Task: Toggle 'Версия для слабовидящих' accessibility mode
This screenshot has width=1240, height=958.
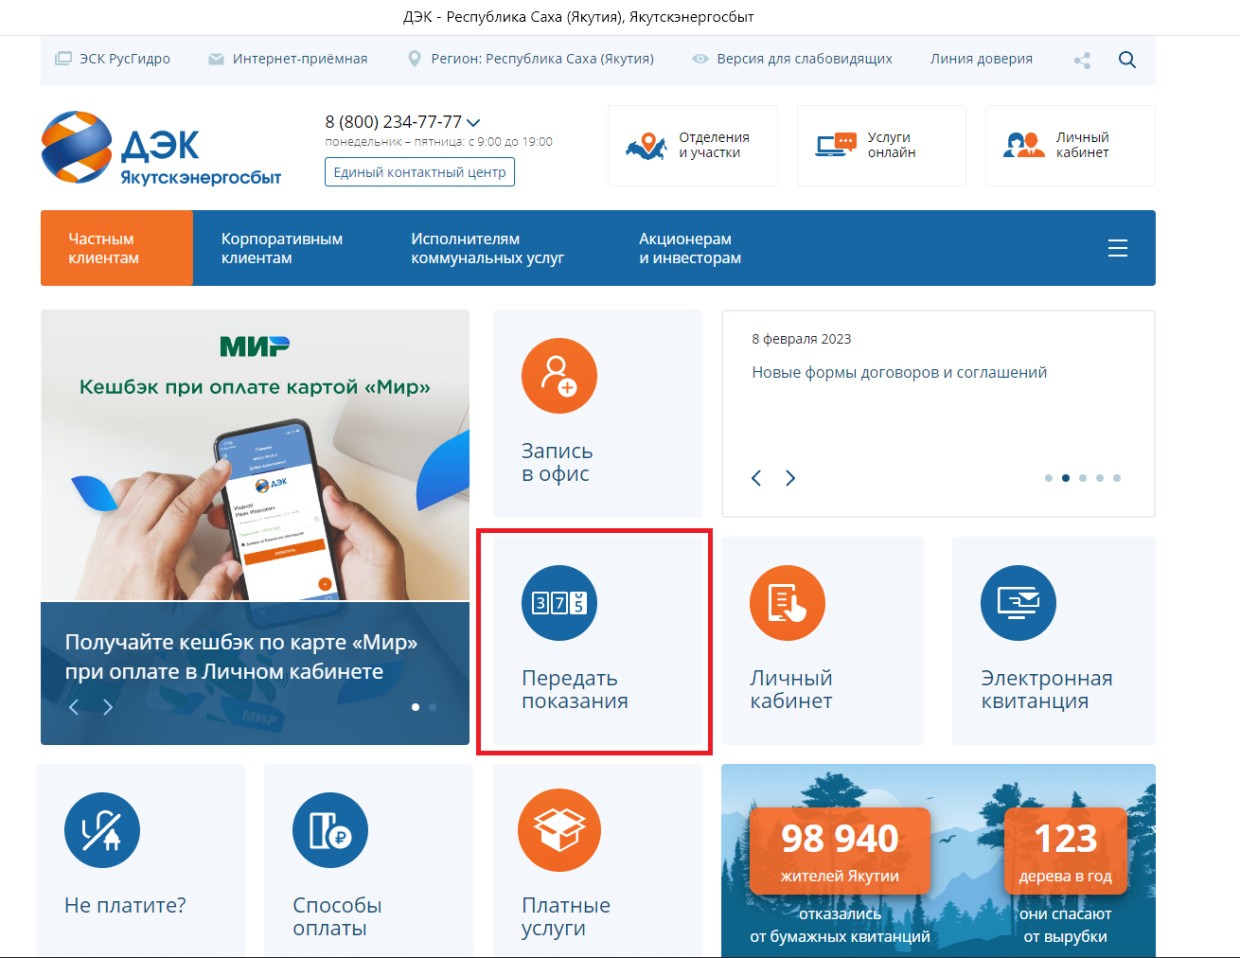Action: [792, 59]
